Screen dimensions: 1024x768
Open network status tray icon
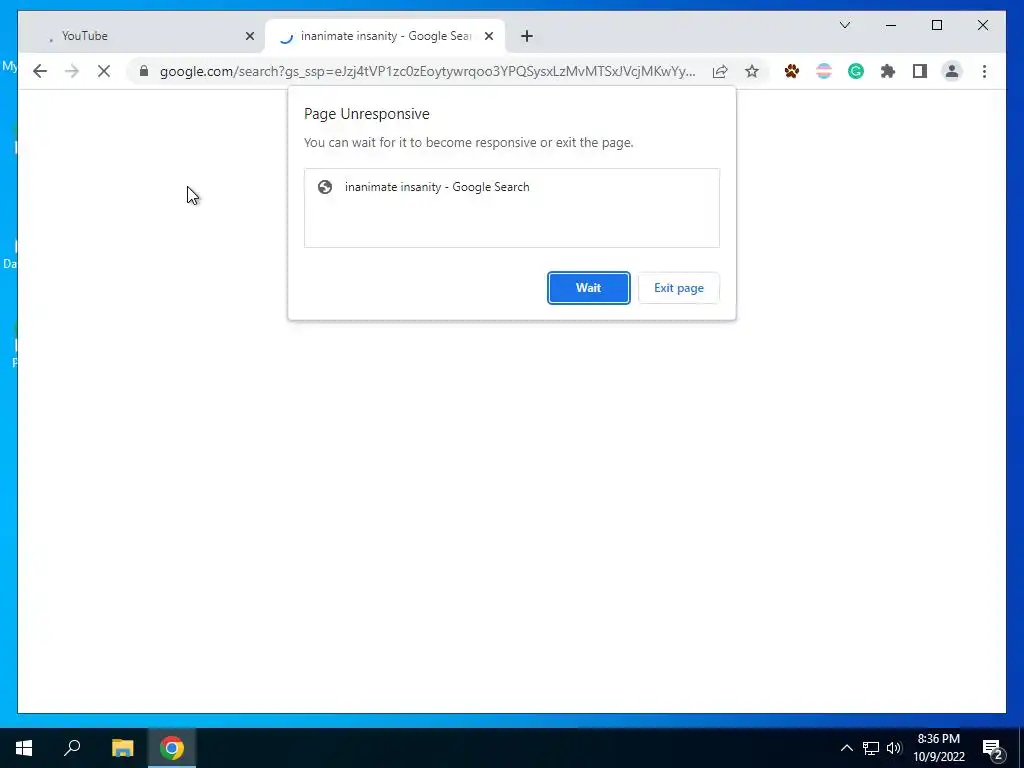[x=871, y=748]
